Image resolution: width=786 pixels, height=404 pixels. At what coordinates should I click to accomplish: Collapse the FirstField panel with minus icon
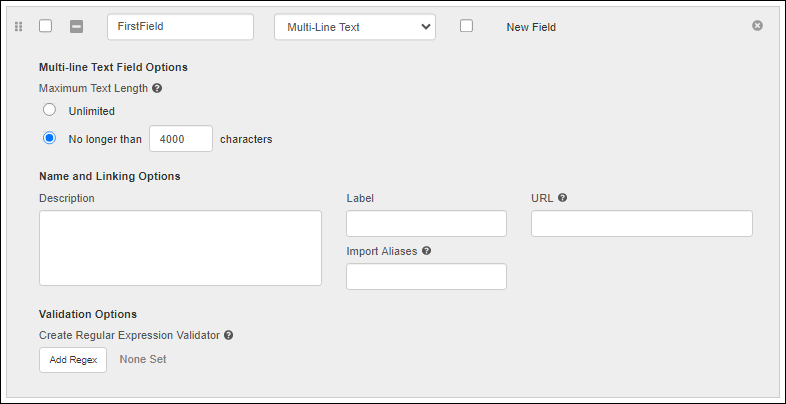(x=76, y=27)
